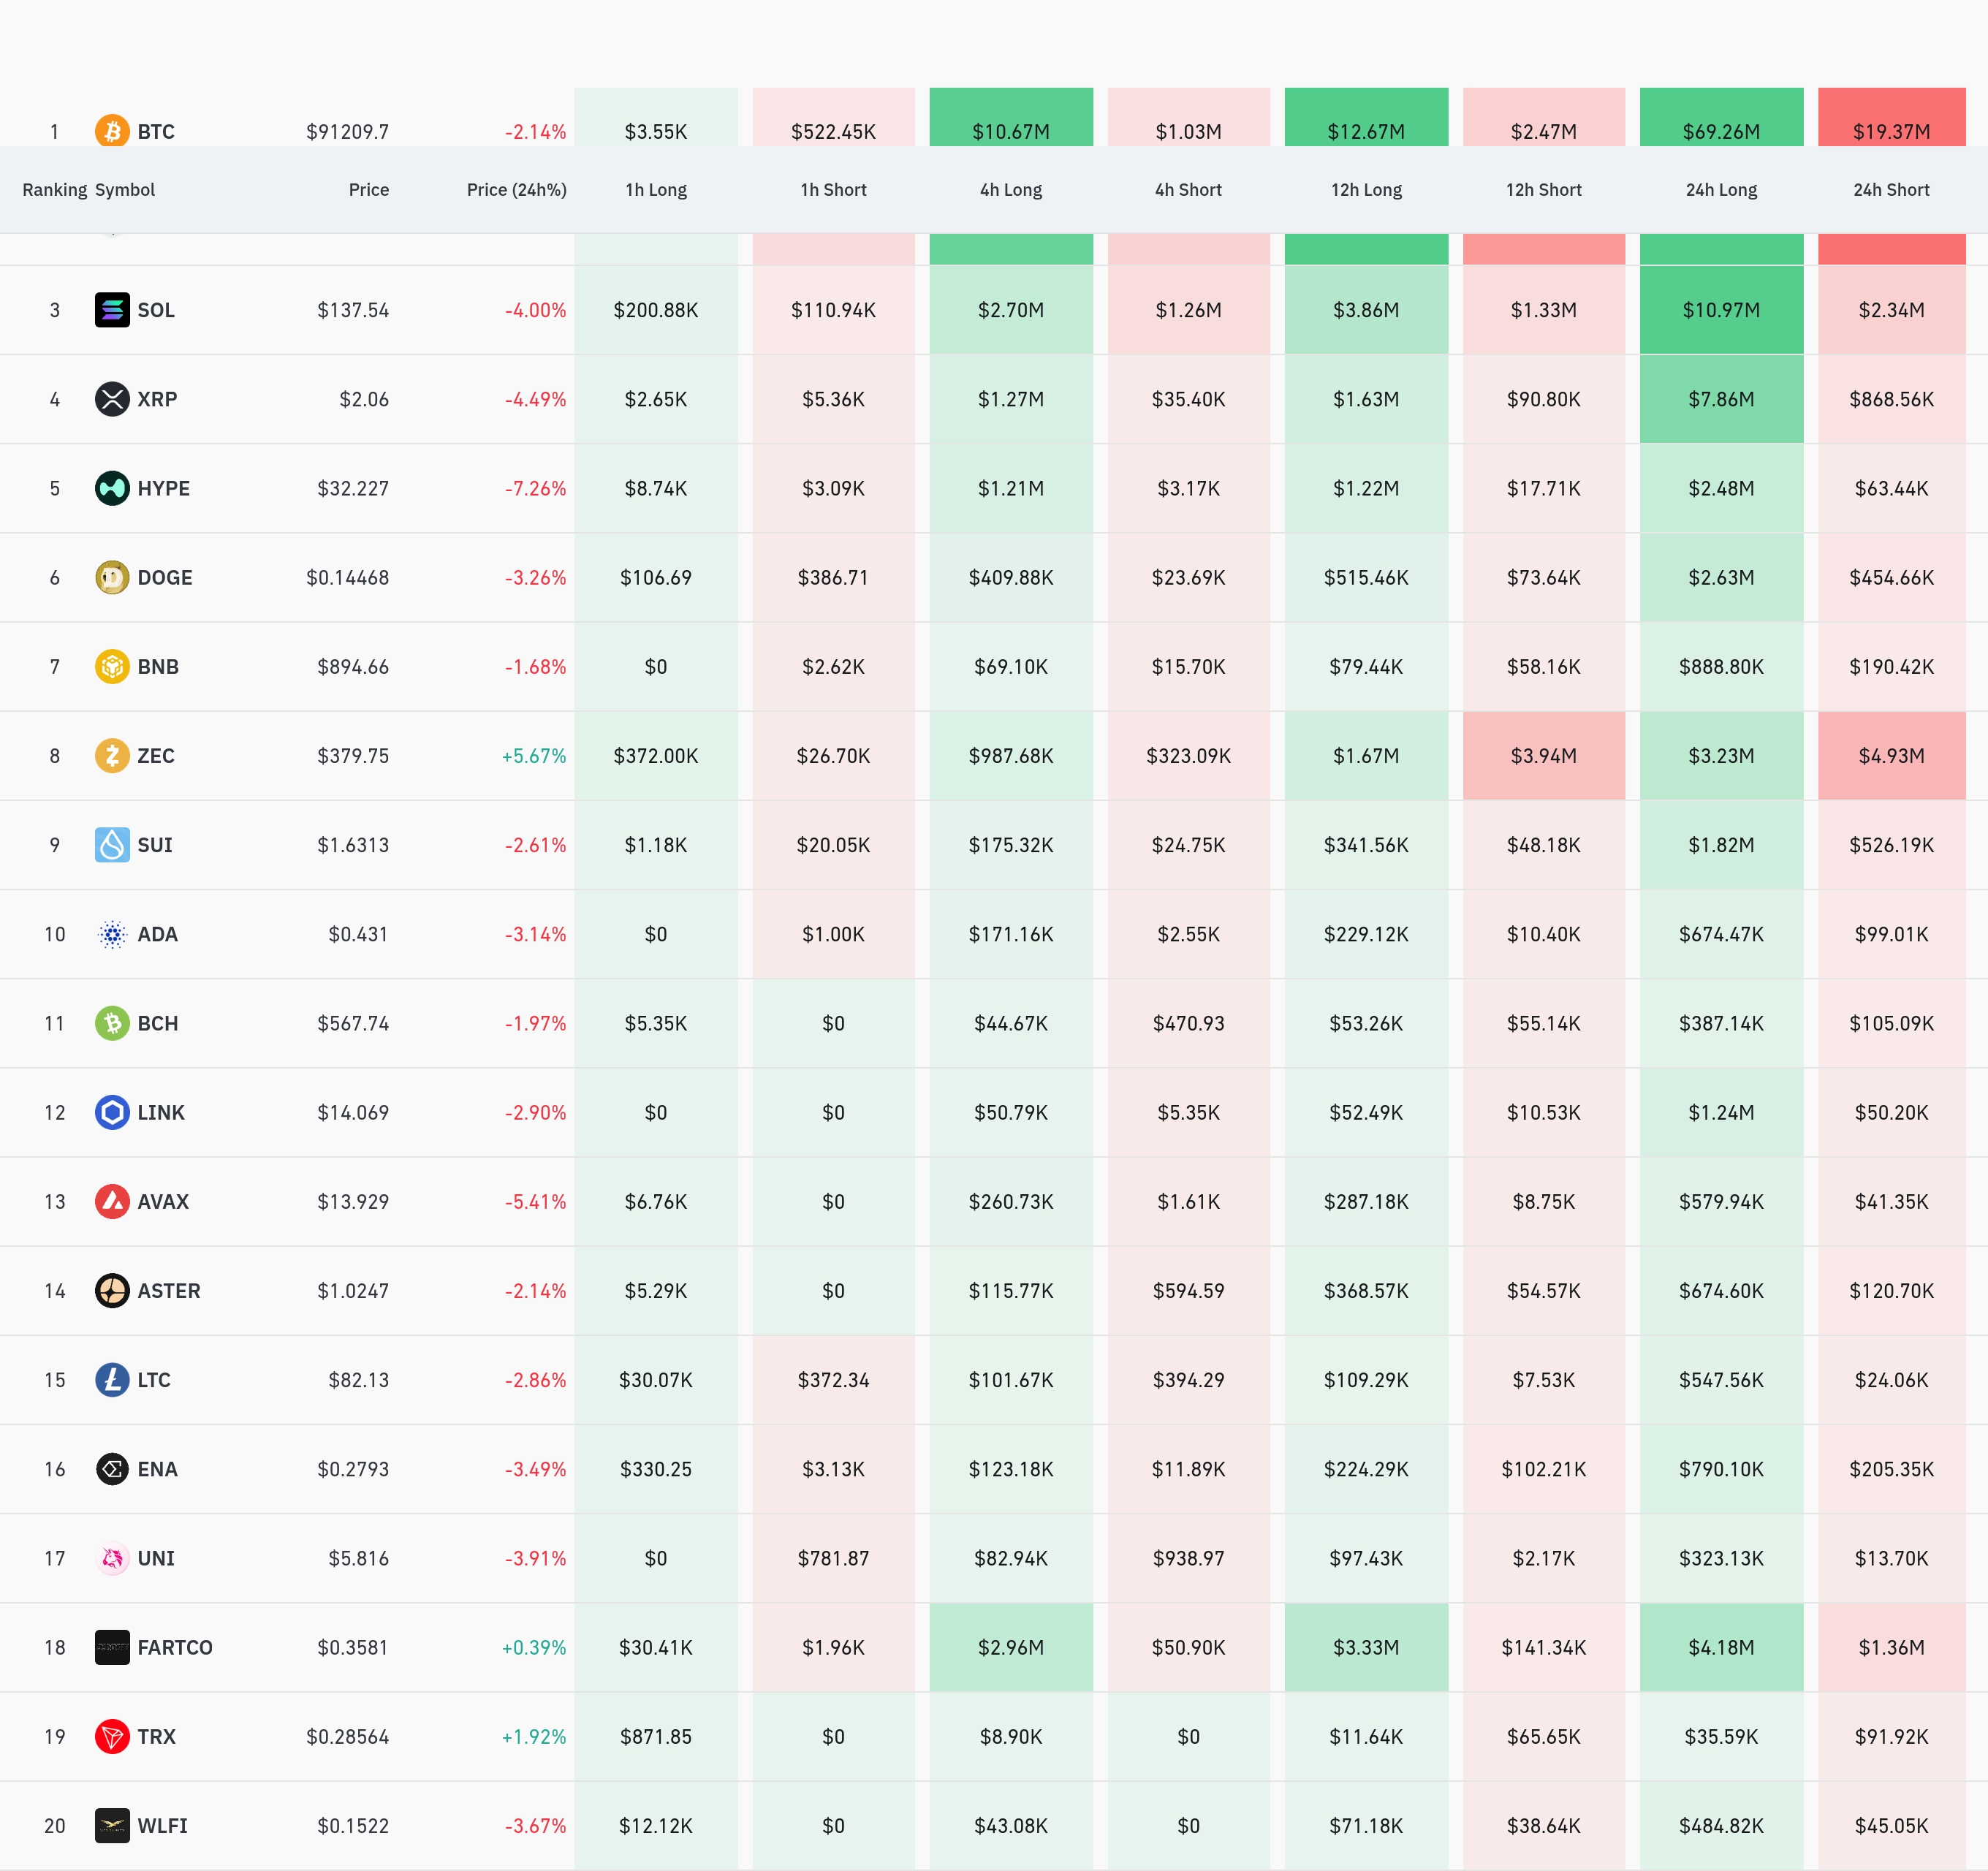Sort table by Price (24h%) header
The height and width of the screenshot is (1871, 1988).
click(516, 190)
